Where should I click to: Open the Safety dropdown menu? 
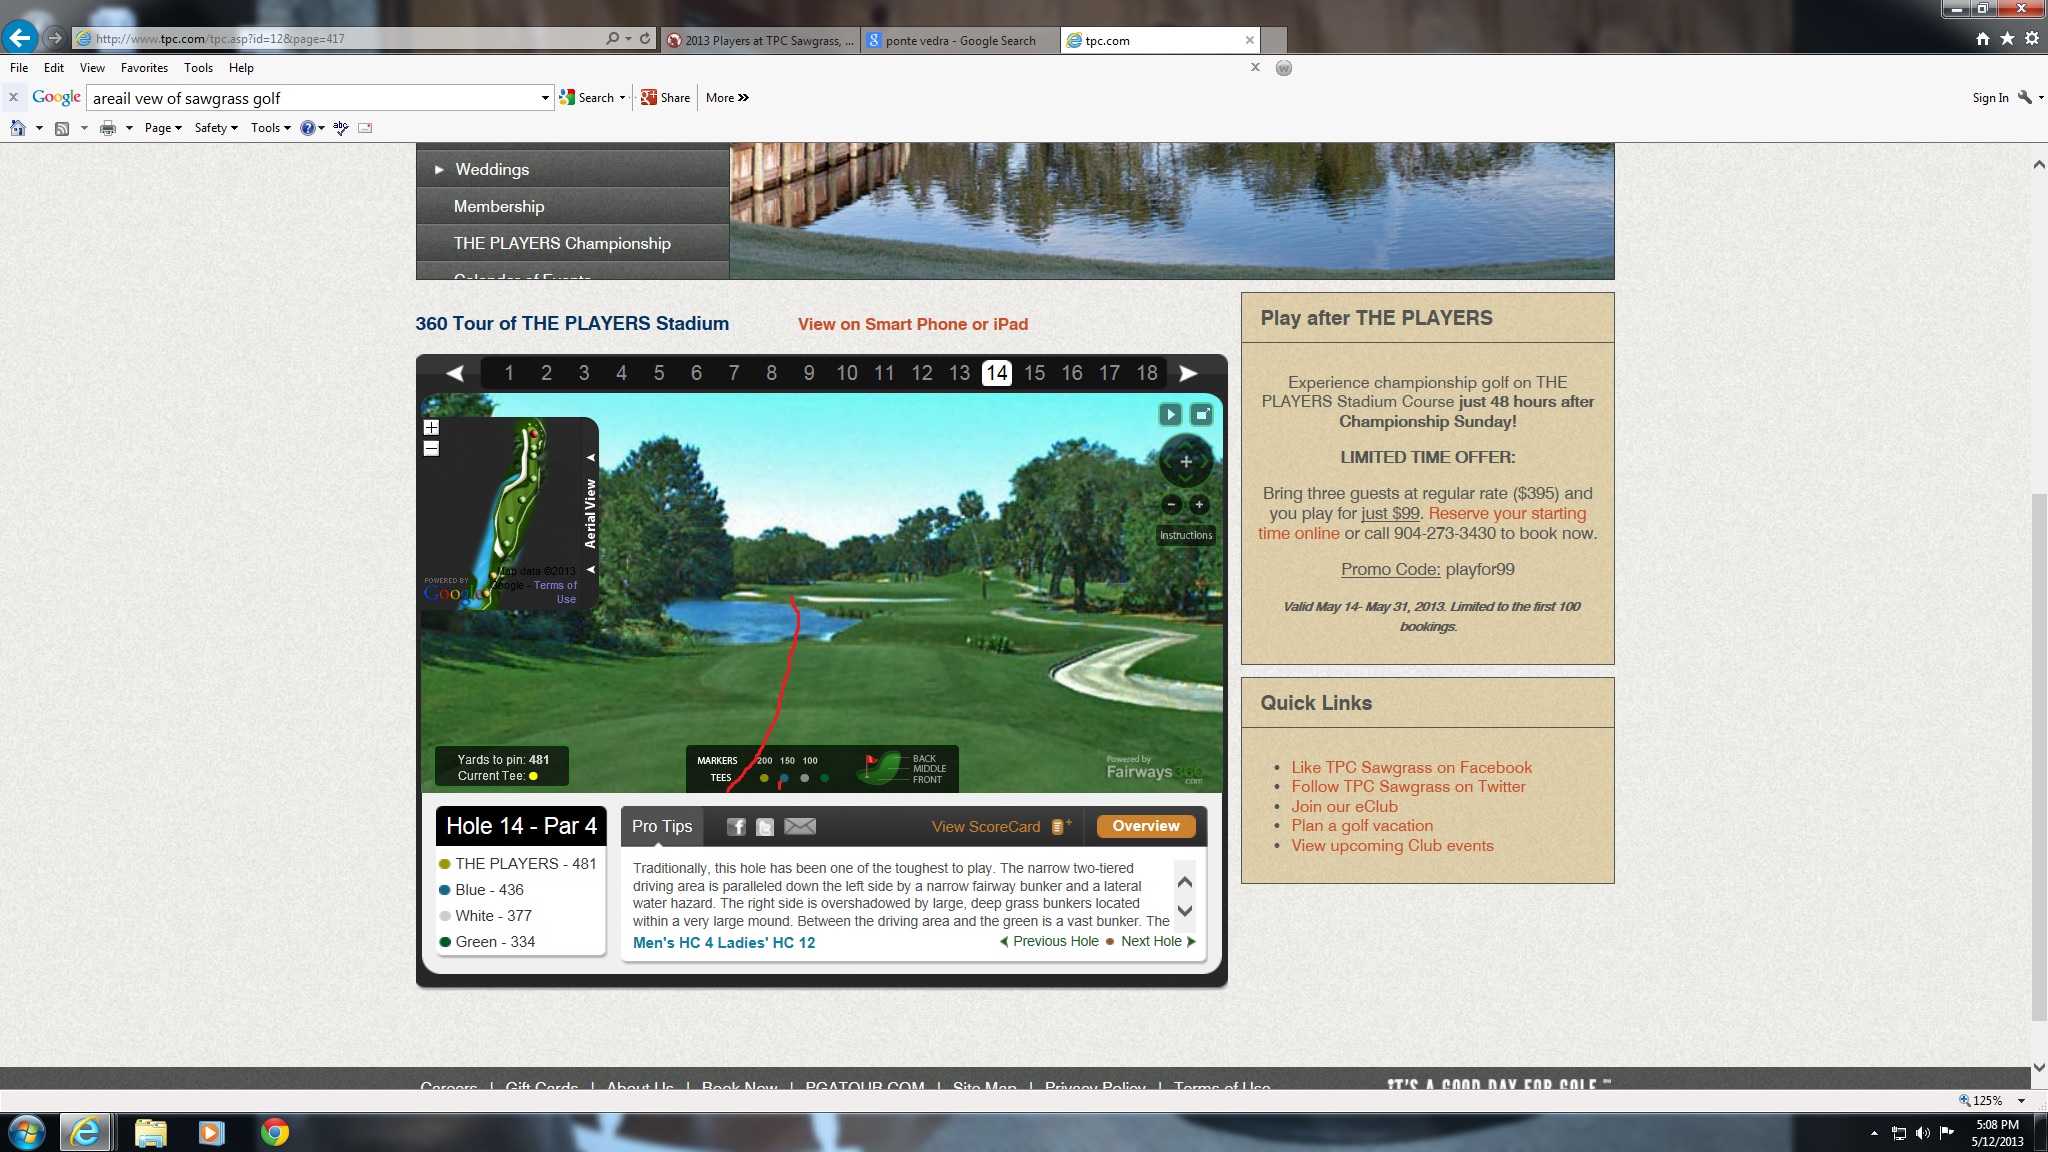[215, 128]
